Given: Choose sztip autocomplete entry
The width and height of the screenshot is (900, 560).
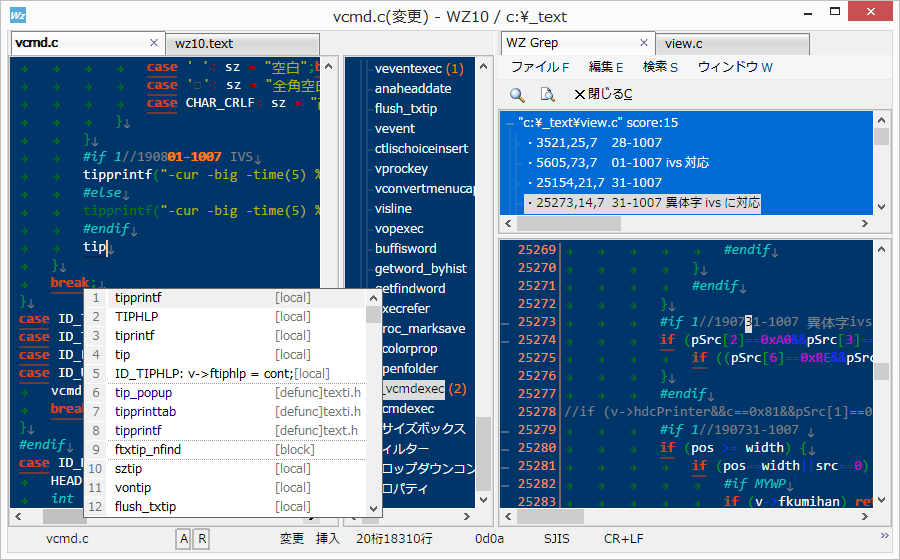Looking at the screenshot, I should (x=225, y=468).
